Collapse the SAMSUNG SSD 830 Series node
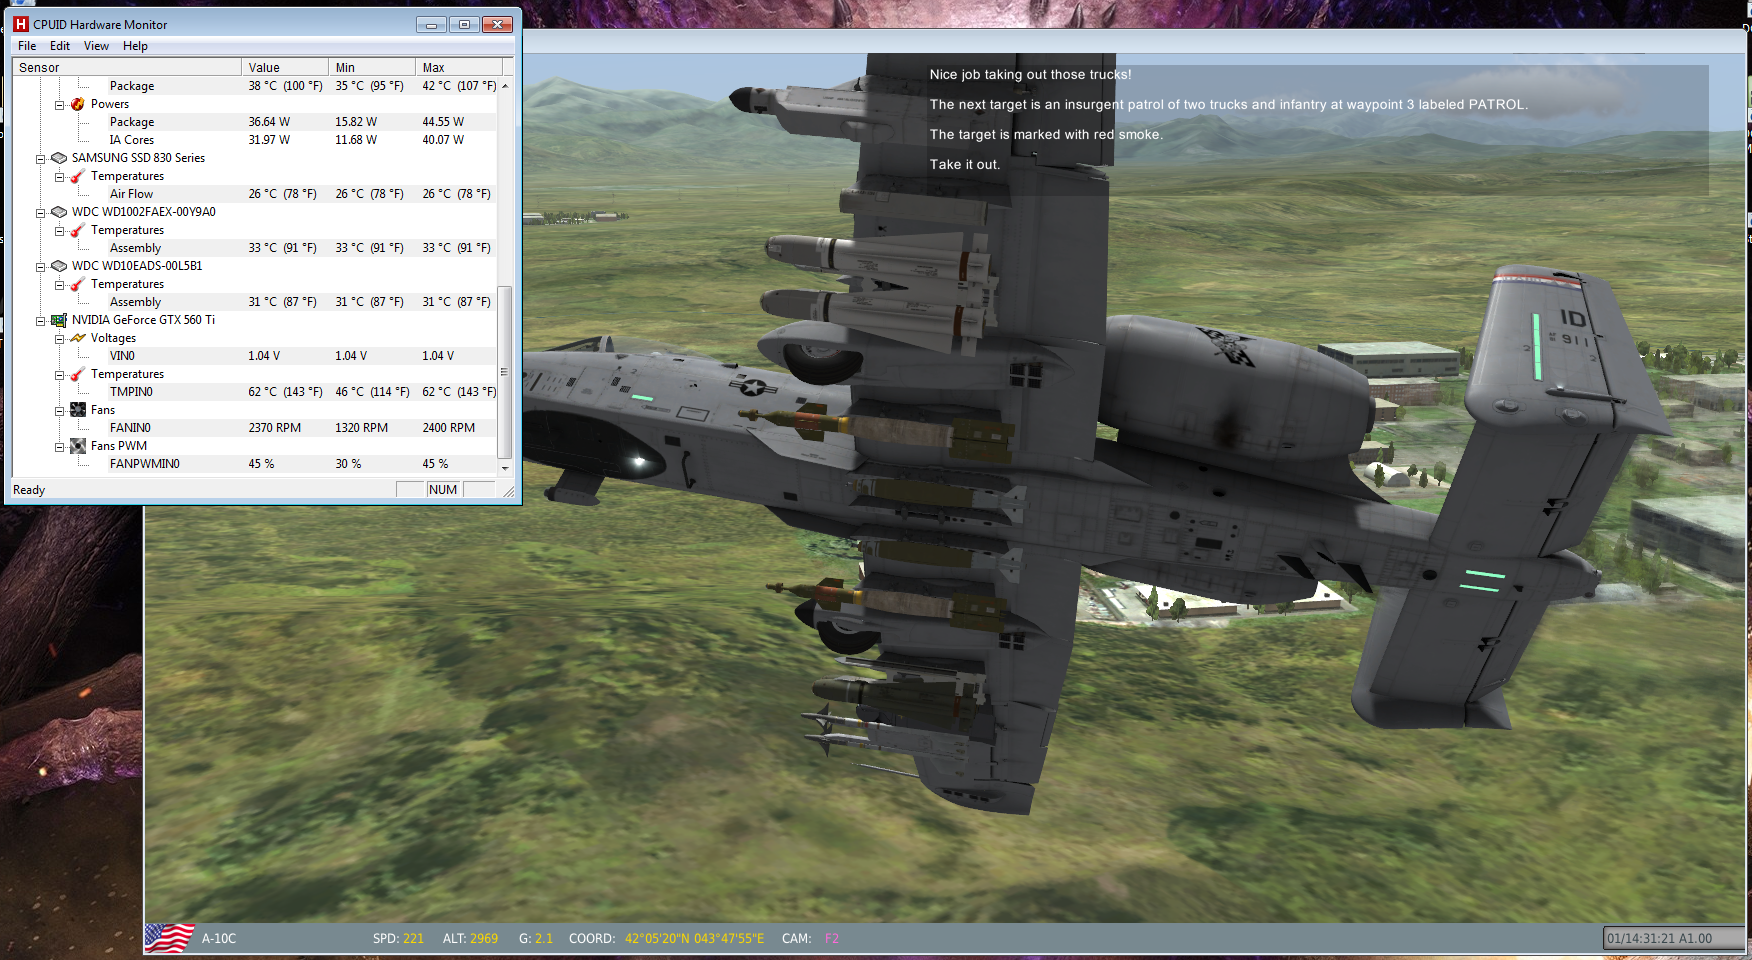 pos(41,159)
